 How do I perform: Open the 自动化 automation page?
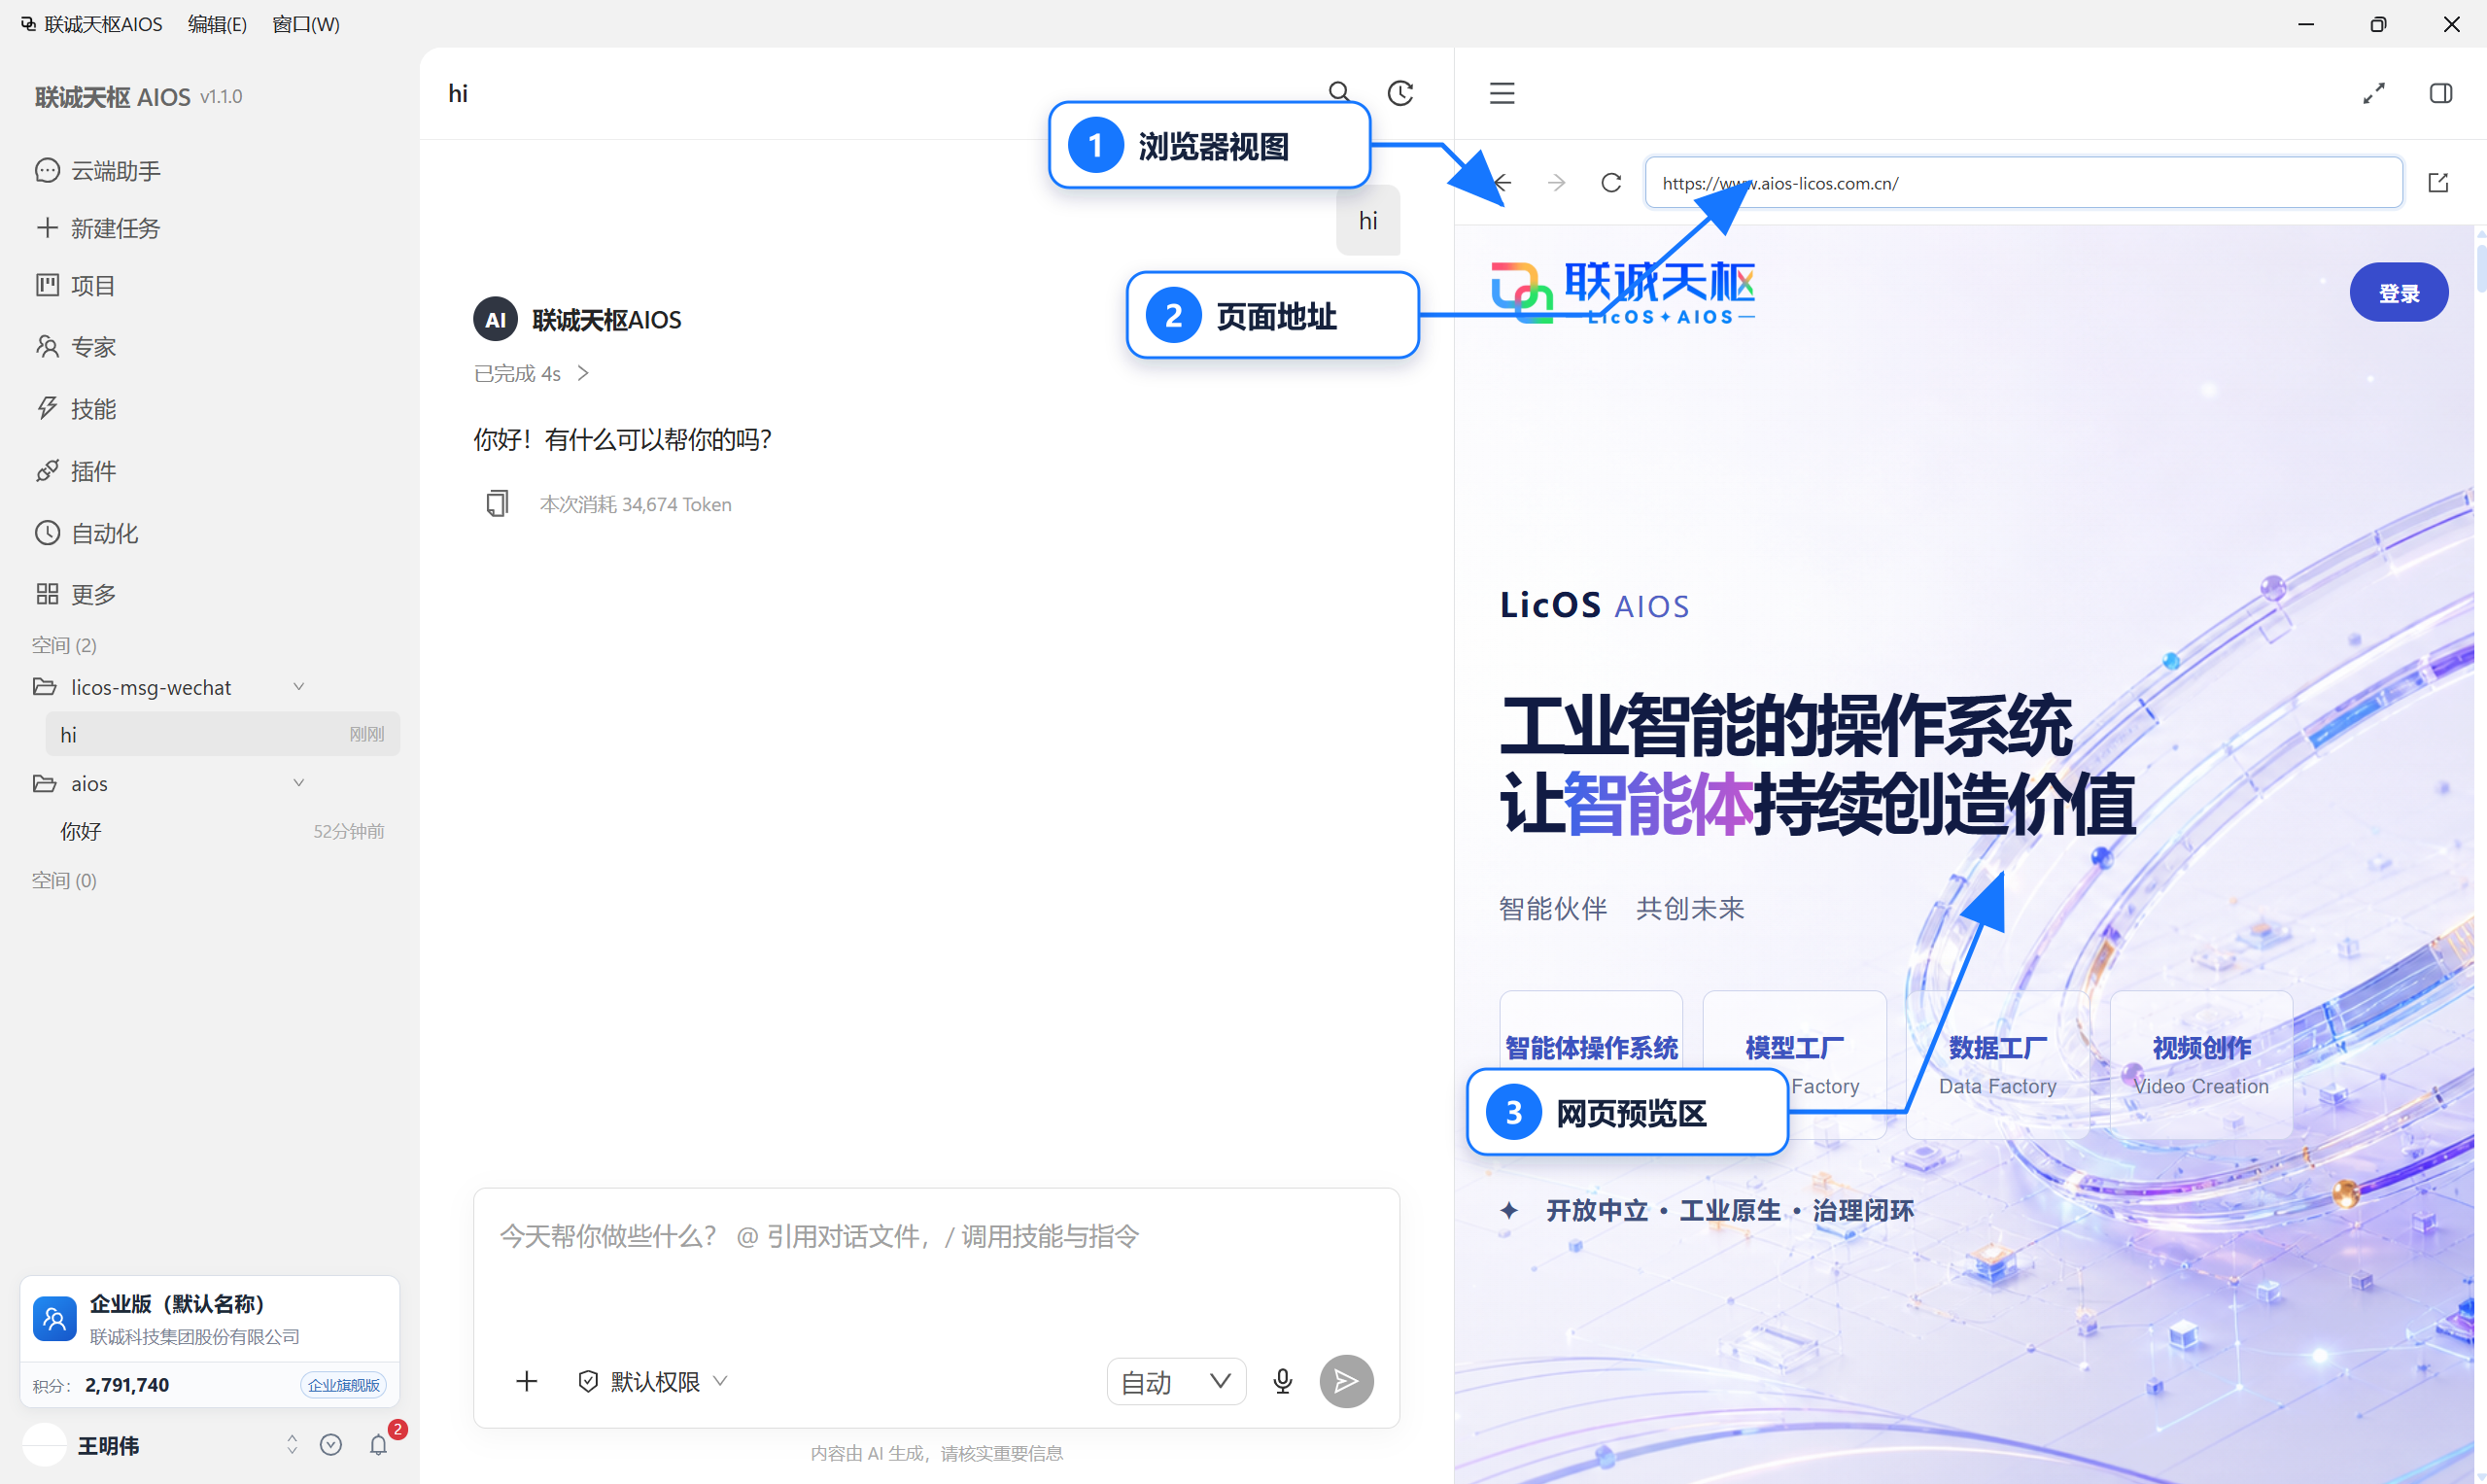tap(87, 533)
